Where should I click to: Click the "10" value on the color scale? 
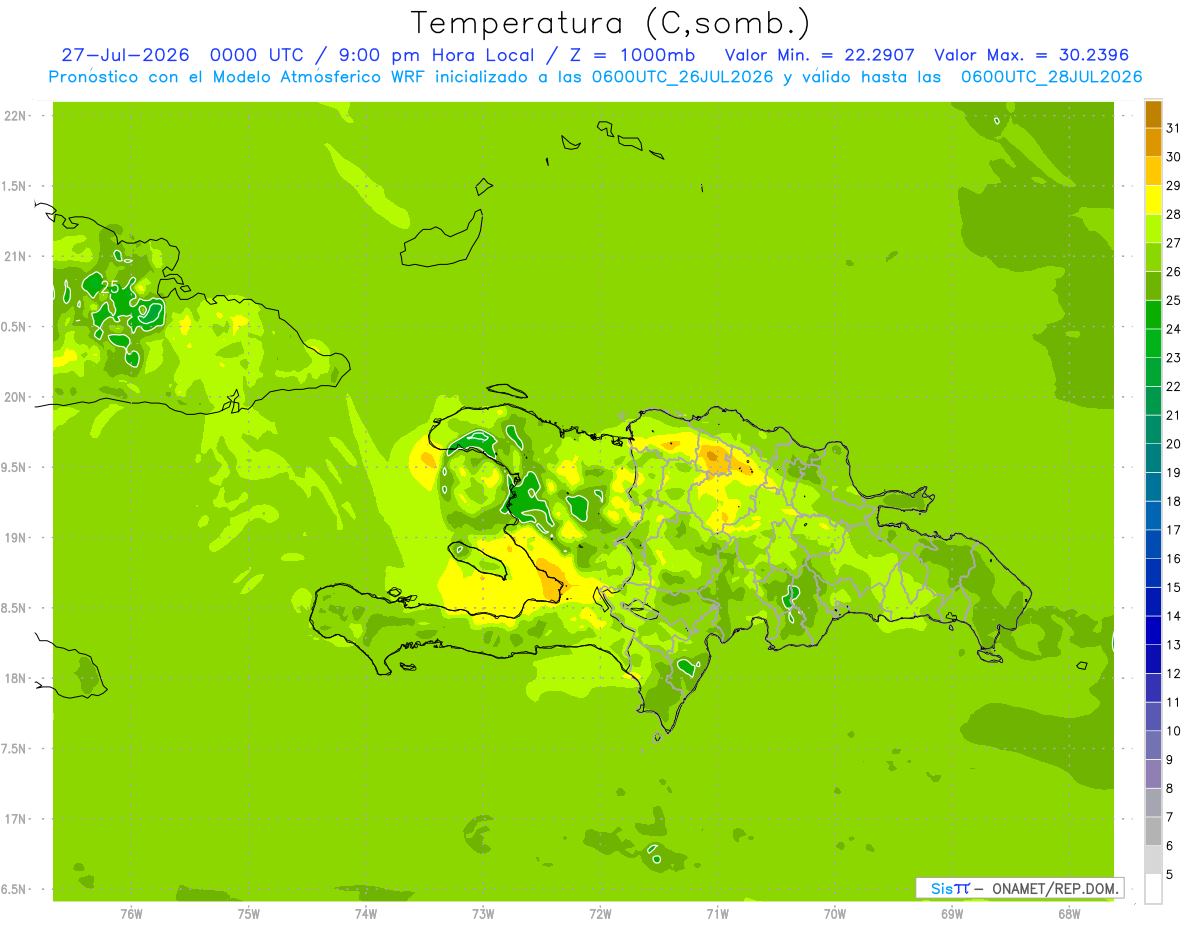point(1174,731)
